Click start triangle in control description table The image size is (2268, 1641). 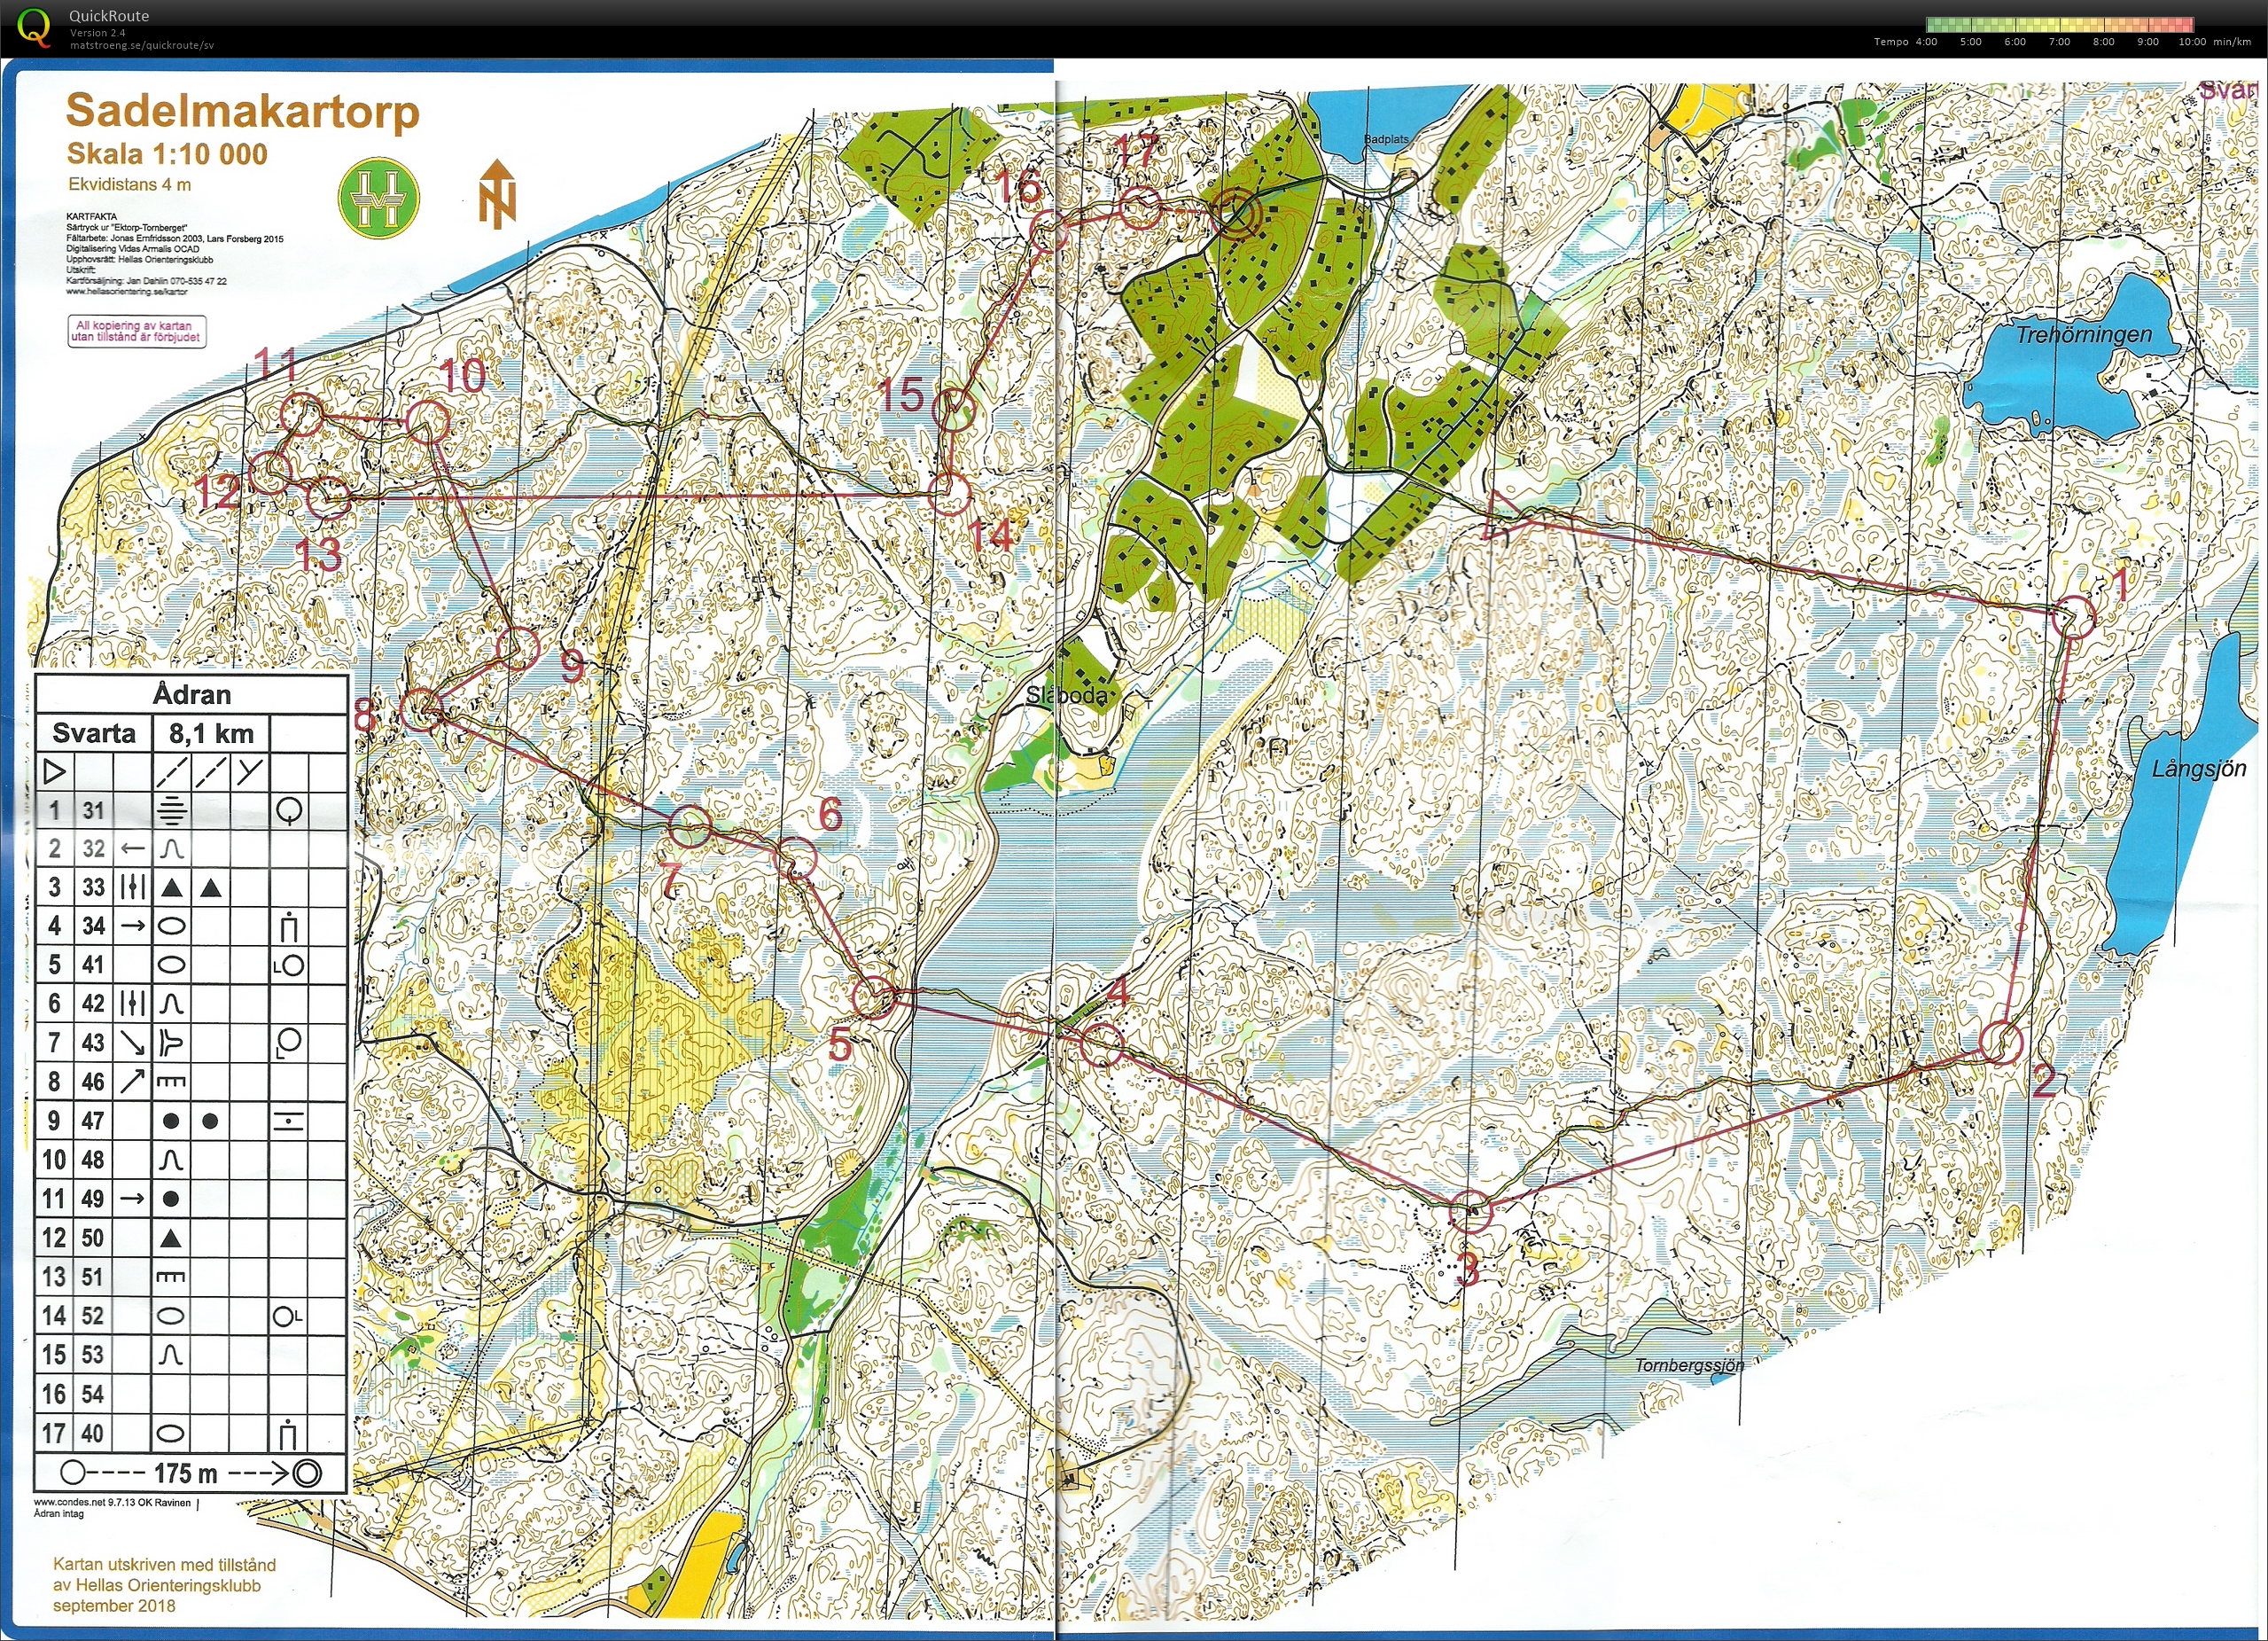point(54,771)
